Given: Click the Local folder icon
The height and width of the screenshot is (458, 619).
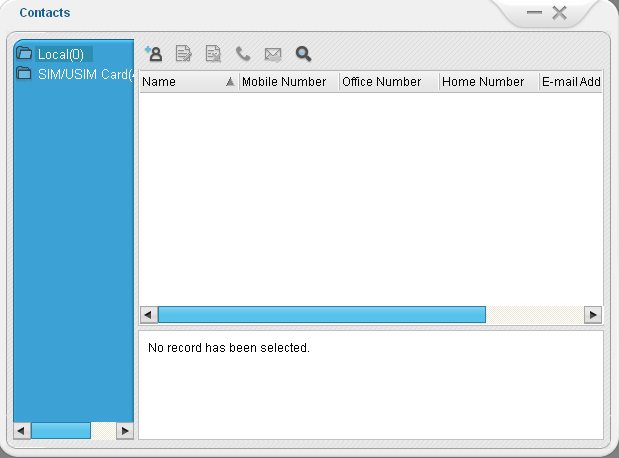Looking at the screenshot, I should (x=24, y=53).
